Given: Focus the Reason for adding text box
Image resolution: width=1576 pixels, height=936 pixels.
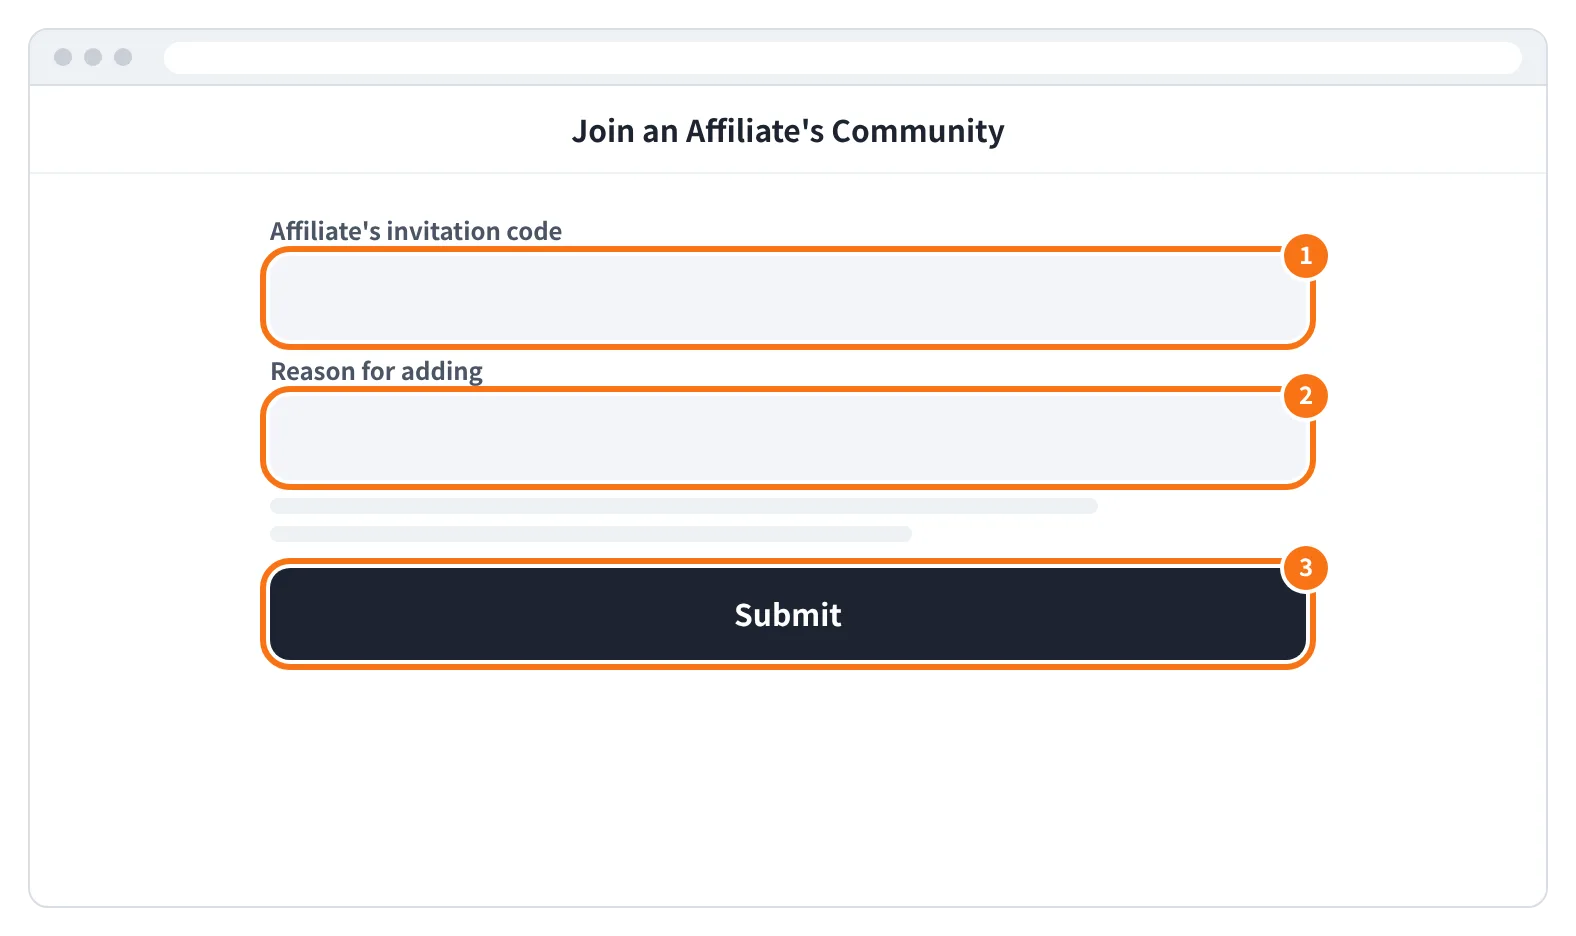Looking at the screenshot, I should [787, 438].
